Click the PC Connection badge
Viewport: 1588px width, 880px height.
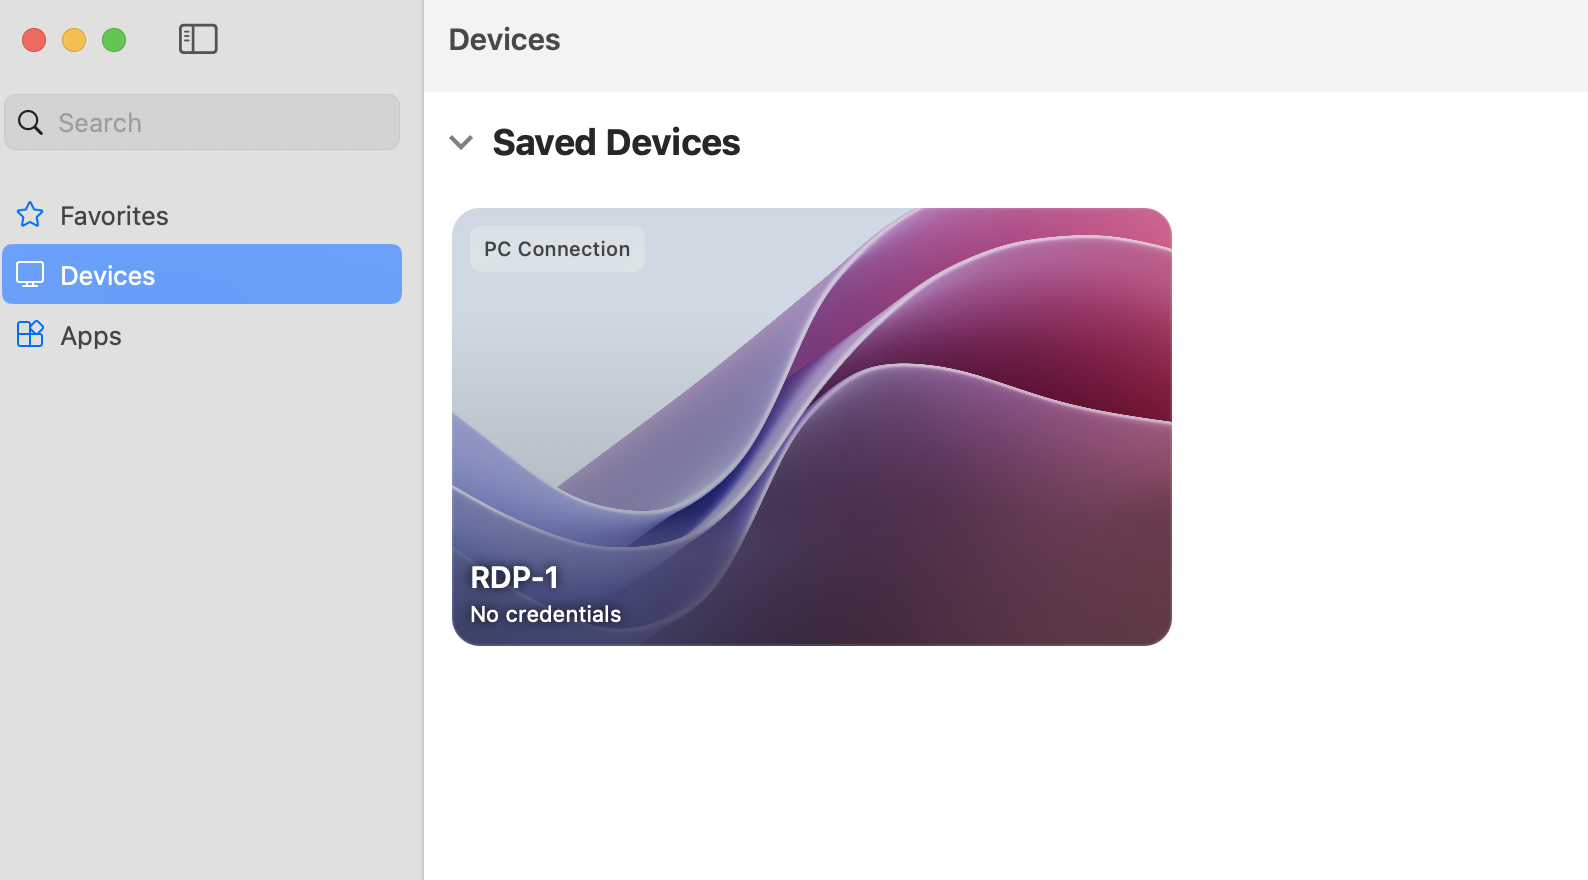click(557, 249)
